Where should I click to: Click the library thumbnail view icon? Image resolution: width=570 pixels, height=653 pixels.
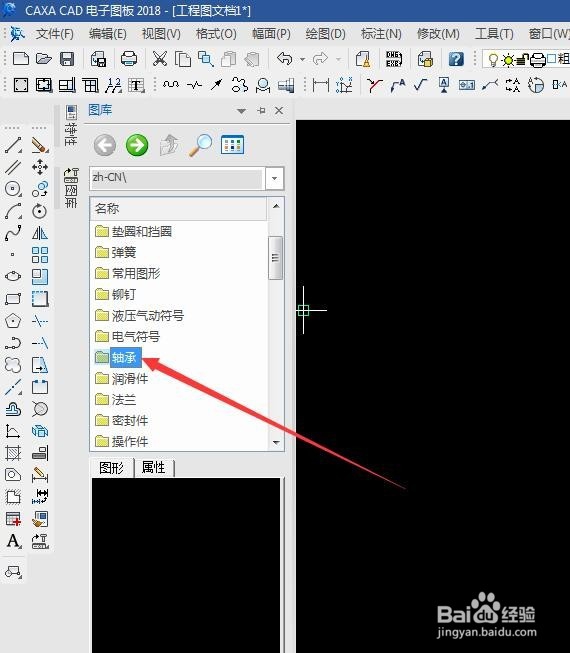click(x=232, y=145)
